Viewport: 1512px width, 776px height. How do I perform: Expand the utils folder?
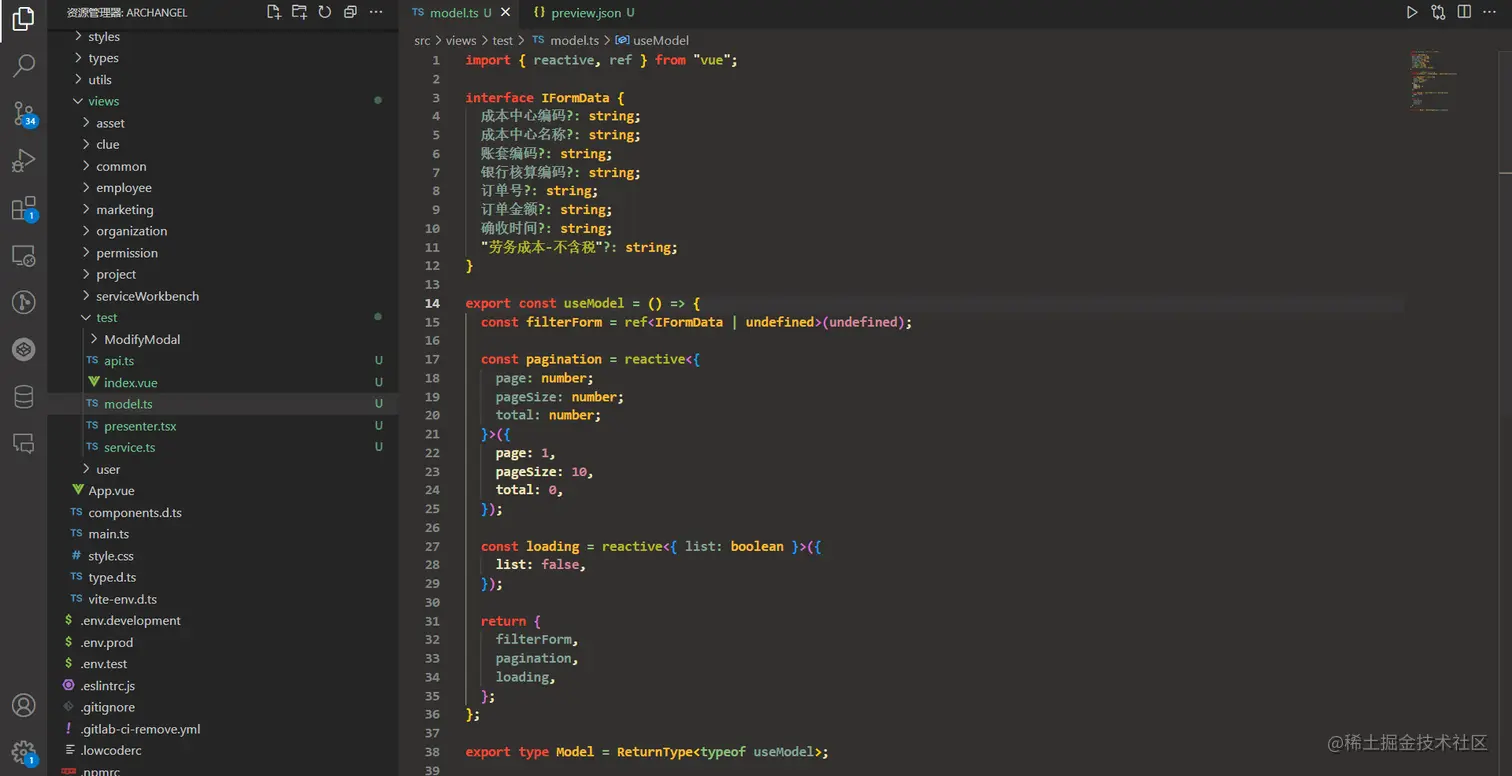[x=222, y=80]
